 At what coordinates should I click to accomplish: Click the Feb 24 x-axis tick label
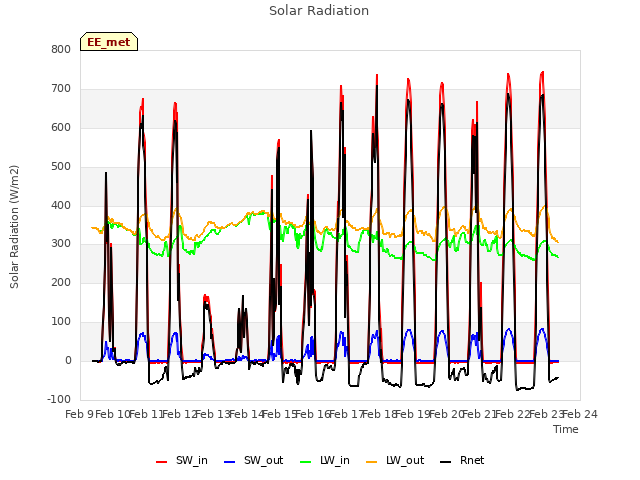pos(580,414)
